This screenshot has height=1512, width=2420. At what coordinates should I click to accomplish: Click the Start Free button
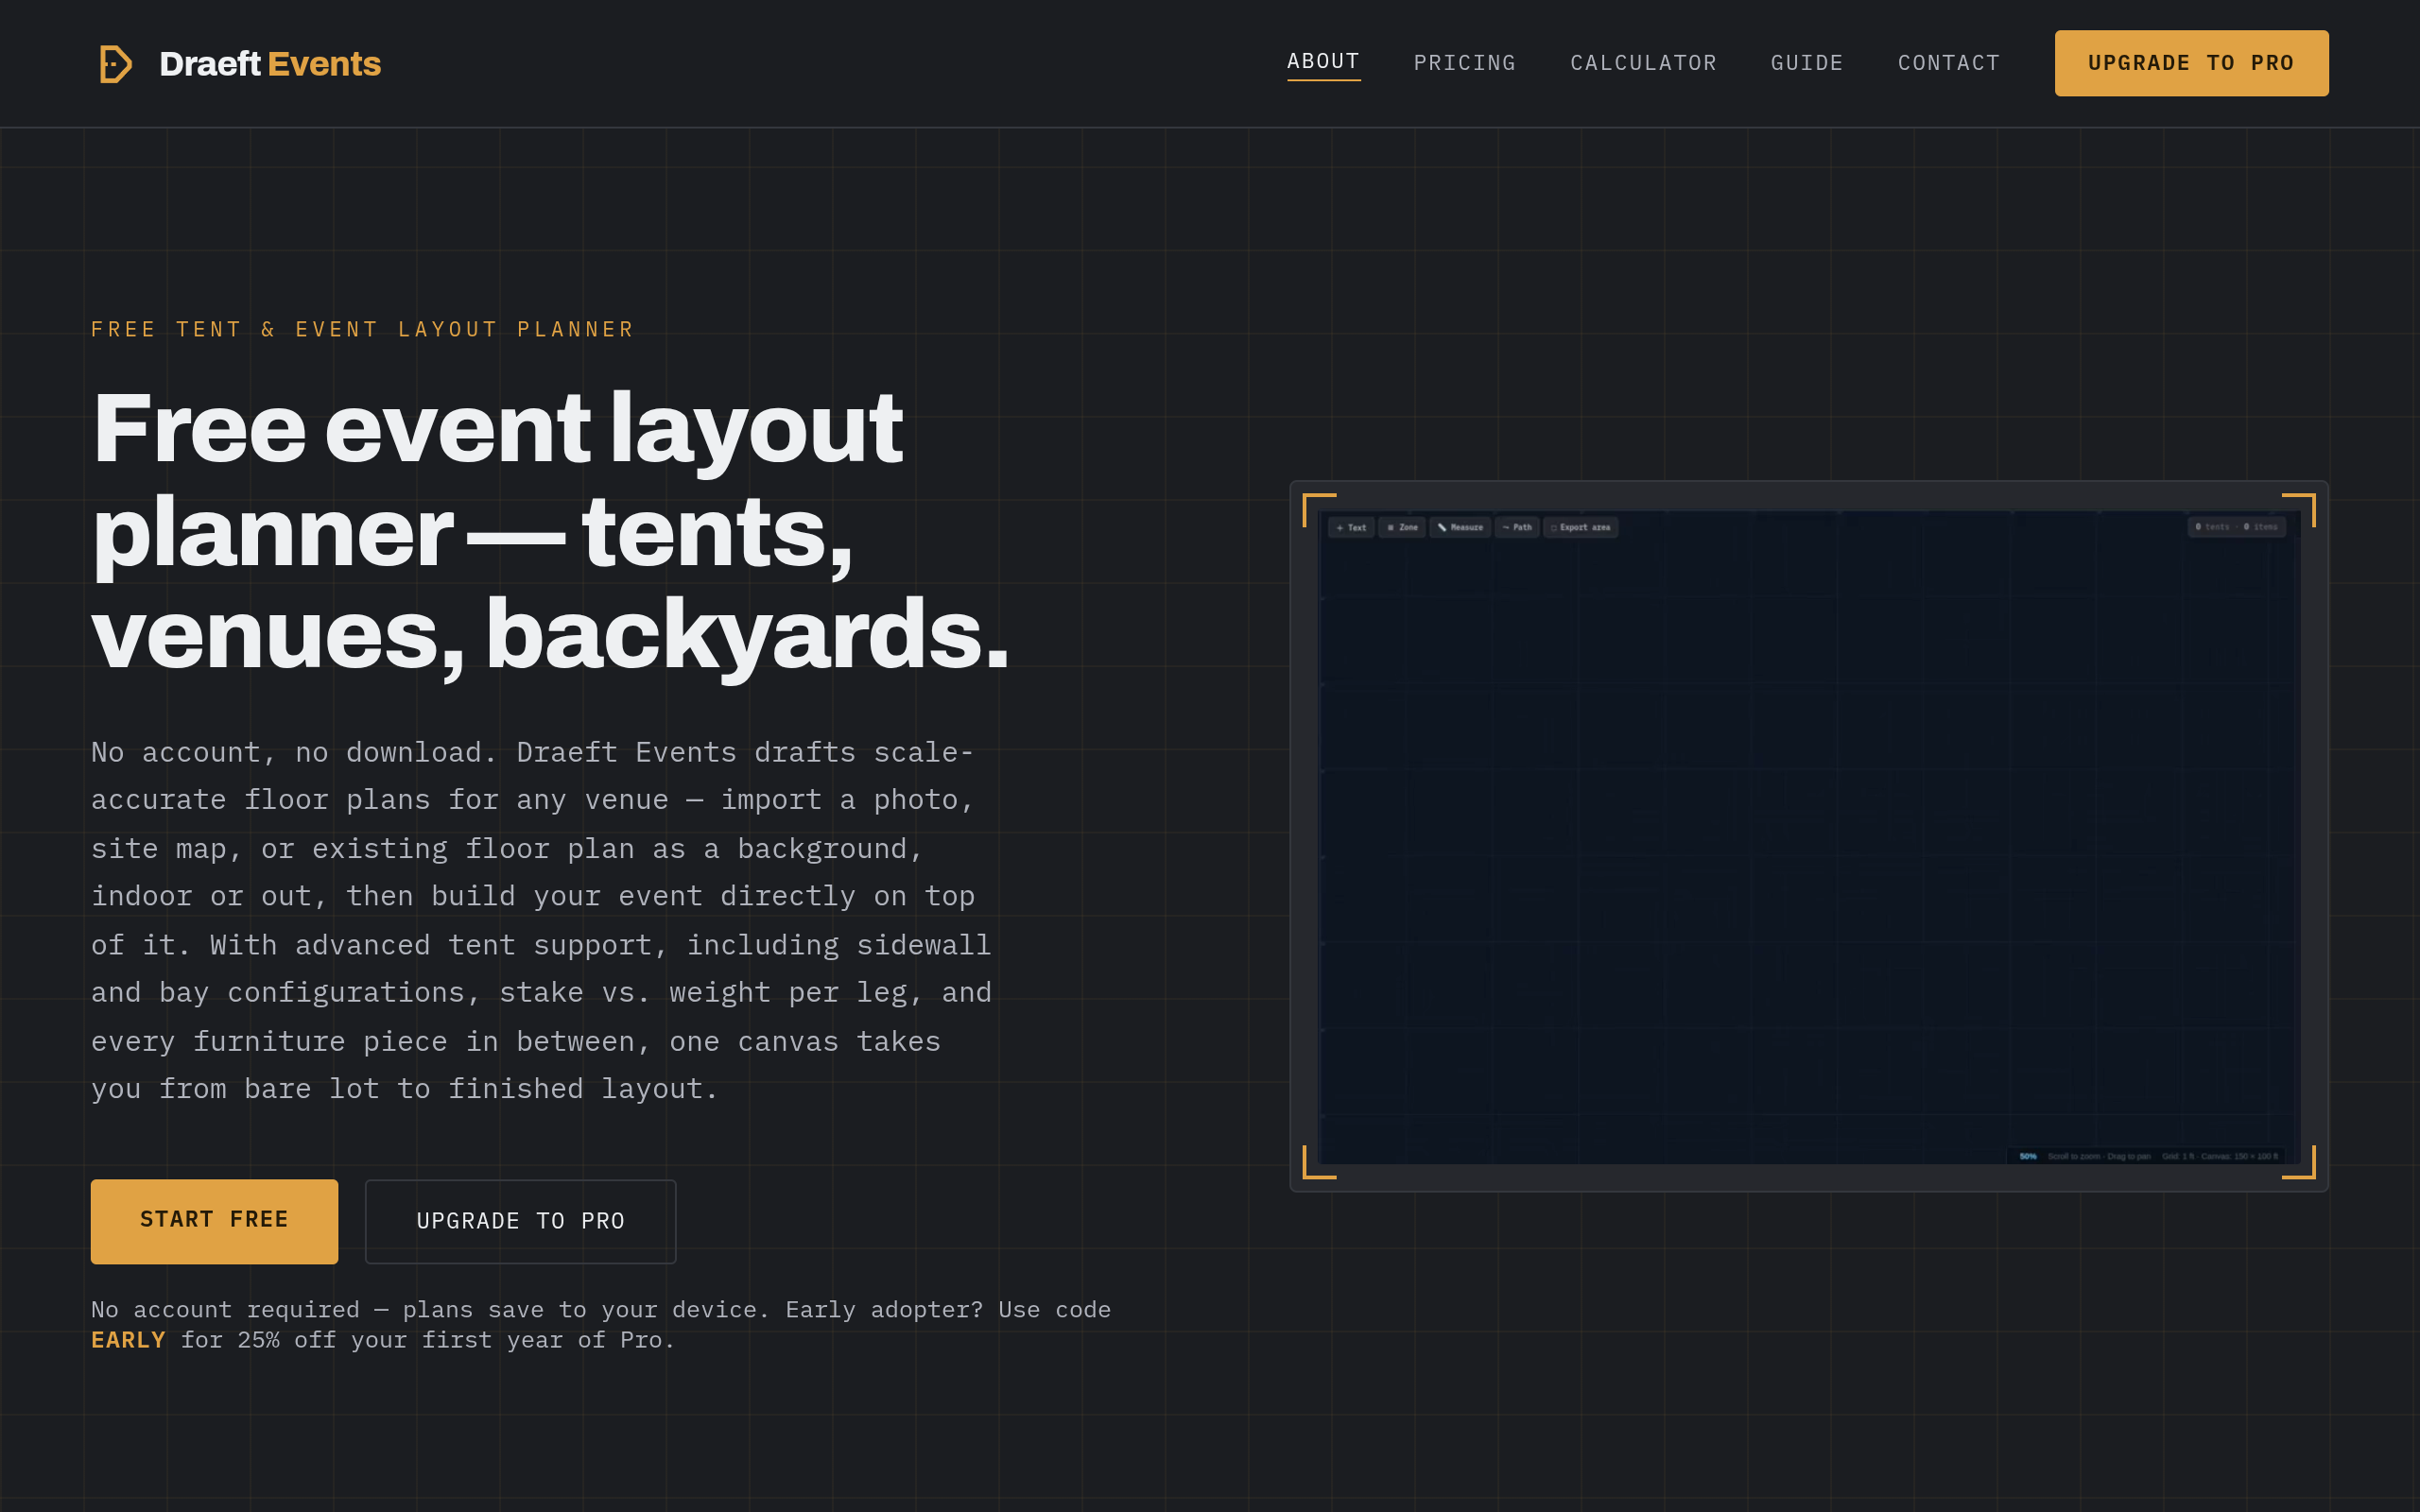click(x=214, y=1221)
